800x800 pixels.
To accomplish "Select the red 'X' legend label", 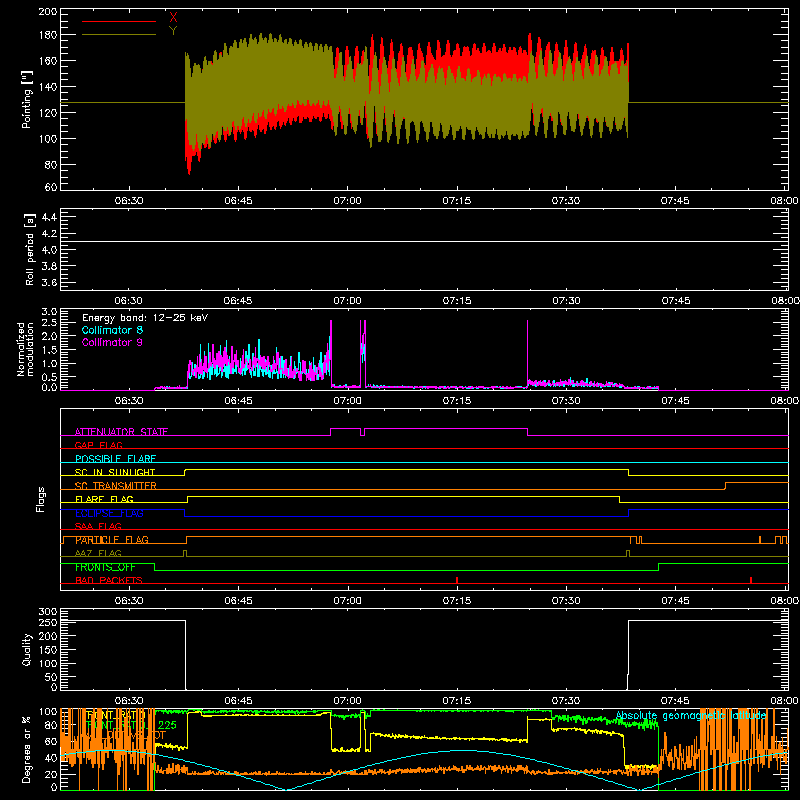I will (x=173, y=18).
